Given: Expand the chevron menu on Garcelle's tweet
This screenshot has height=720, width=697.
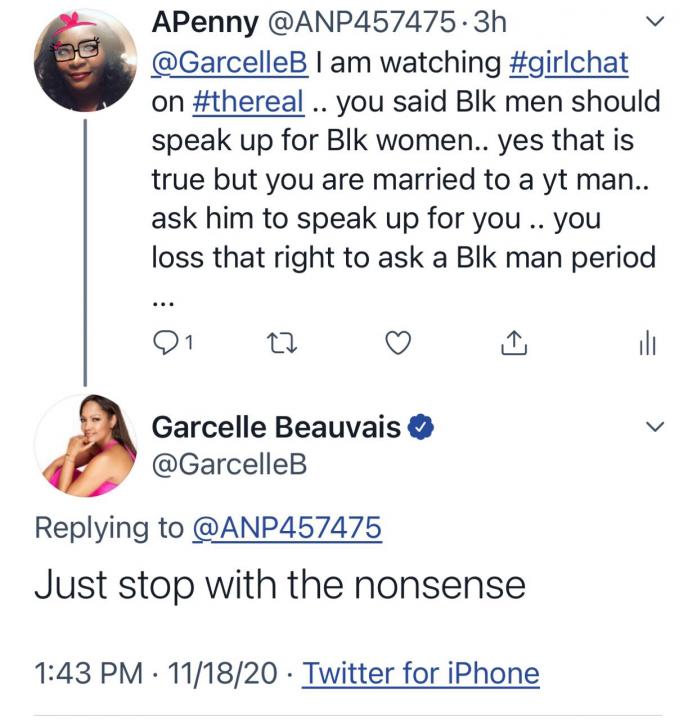Looking at the screenshot, I should coord(655,428).
